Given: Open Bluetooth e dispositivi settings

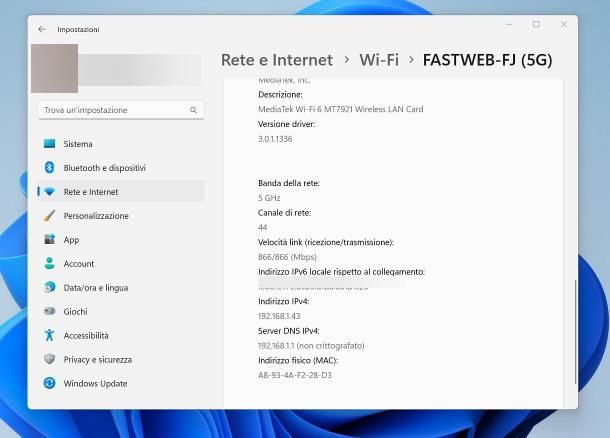Looking at the screenshot, I should point(121,168).
